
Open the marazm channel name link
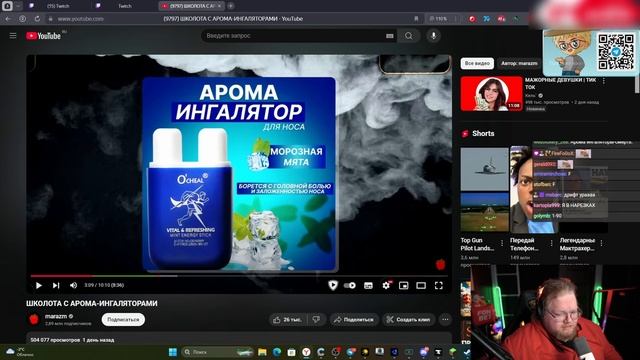click(56, 316)
